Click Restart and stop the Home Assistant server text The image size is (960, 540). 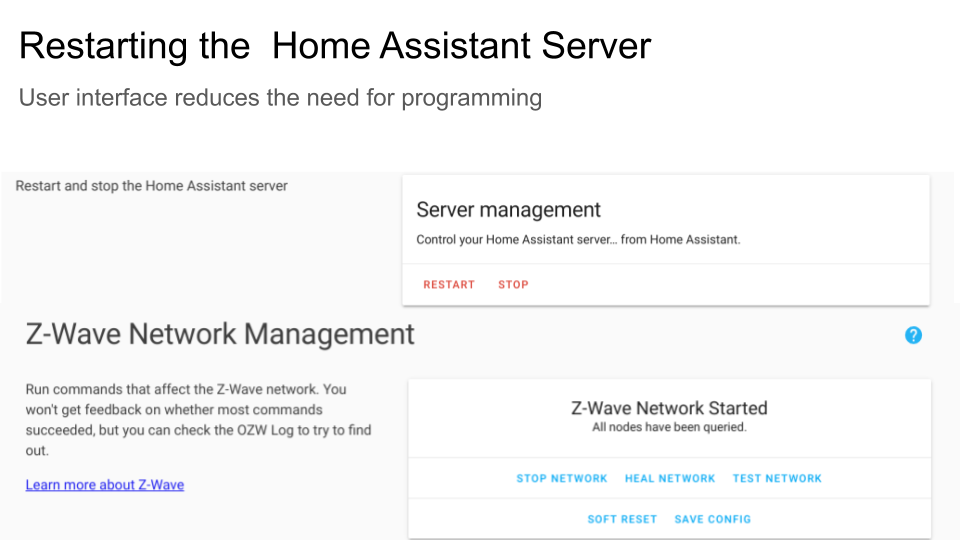click(151, 186)
